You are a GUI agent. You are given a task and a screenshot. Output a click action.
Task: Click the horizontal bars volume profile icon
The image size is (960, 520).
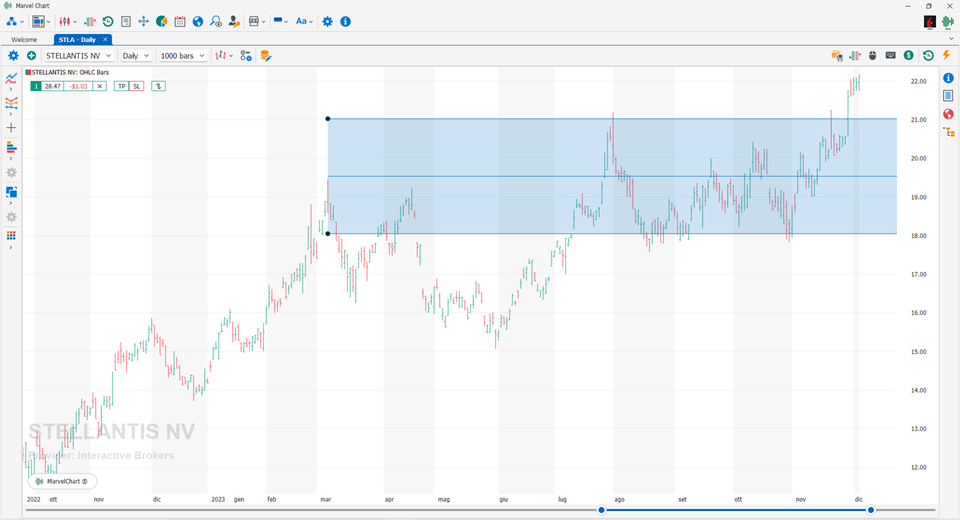point(11,148)
